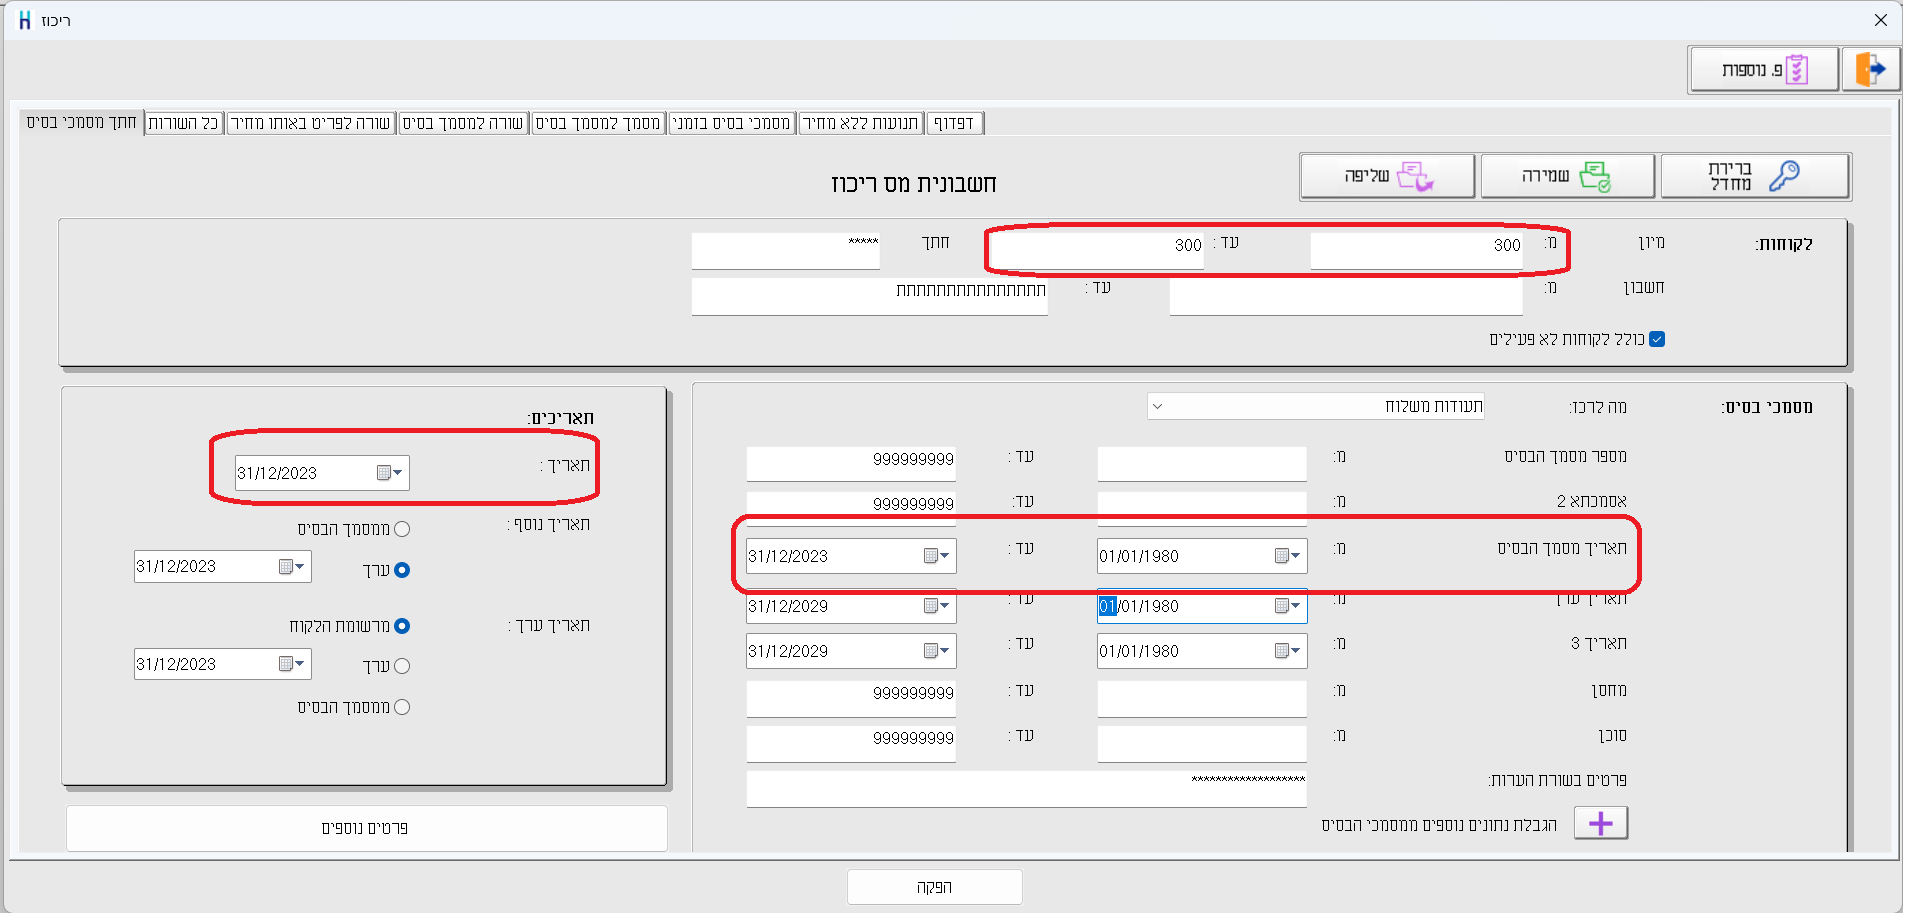Click חשבון עד field with תתתתת
Screen dimensions: 1906x913
point(869,297)
